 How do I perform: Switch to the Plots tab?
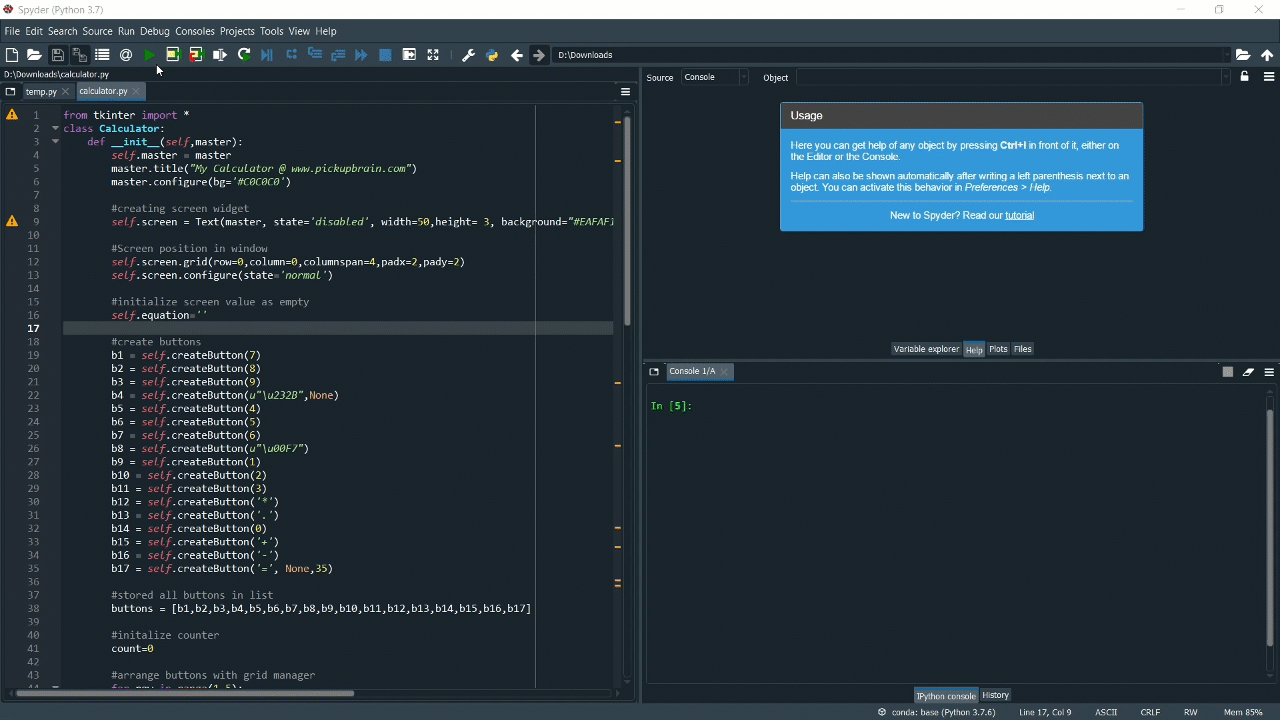click(998, 349)
